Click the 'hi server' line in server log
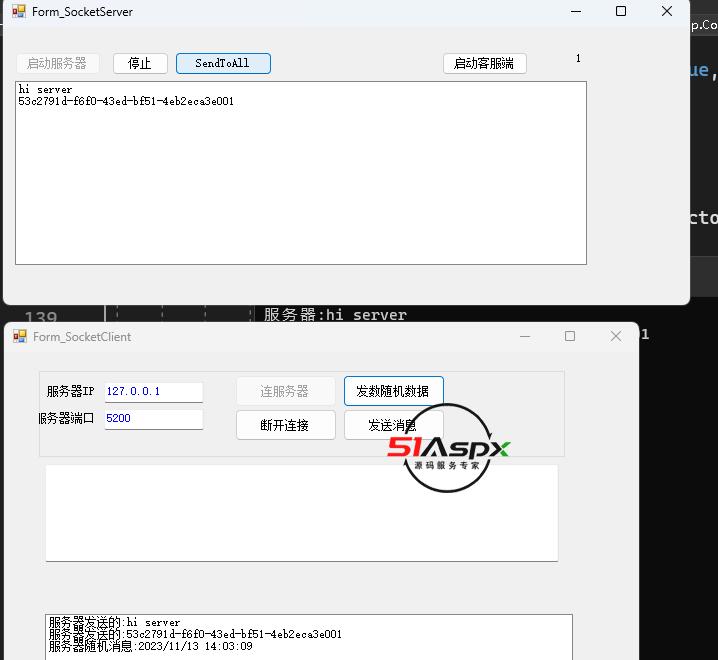 (x=45, y=89)
